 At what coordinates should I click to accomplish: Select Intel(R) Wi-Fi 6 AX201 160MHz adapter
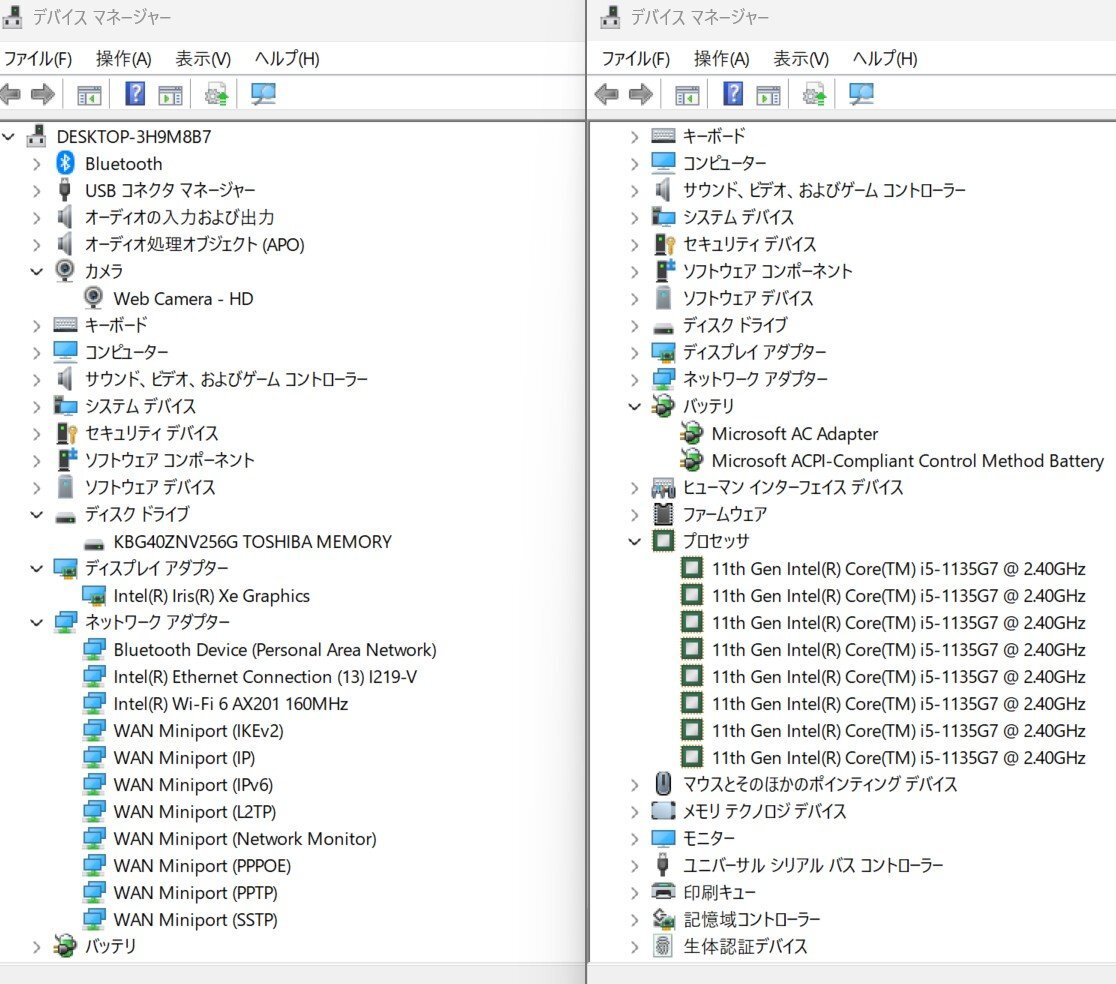[x=230, y=703]
